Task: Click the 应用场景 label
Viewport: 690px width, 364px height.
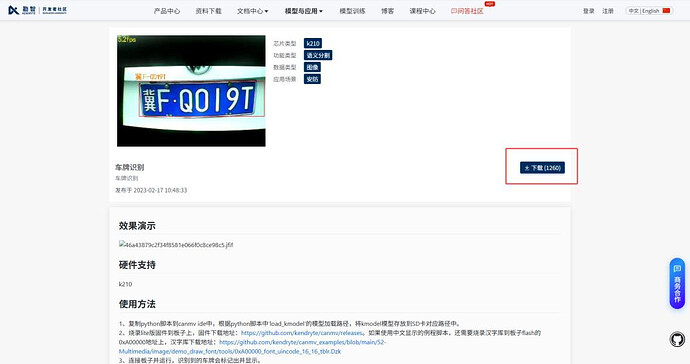Action: (x=285, y=79)
